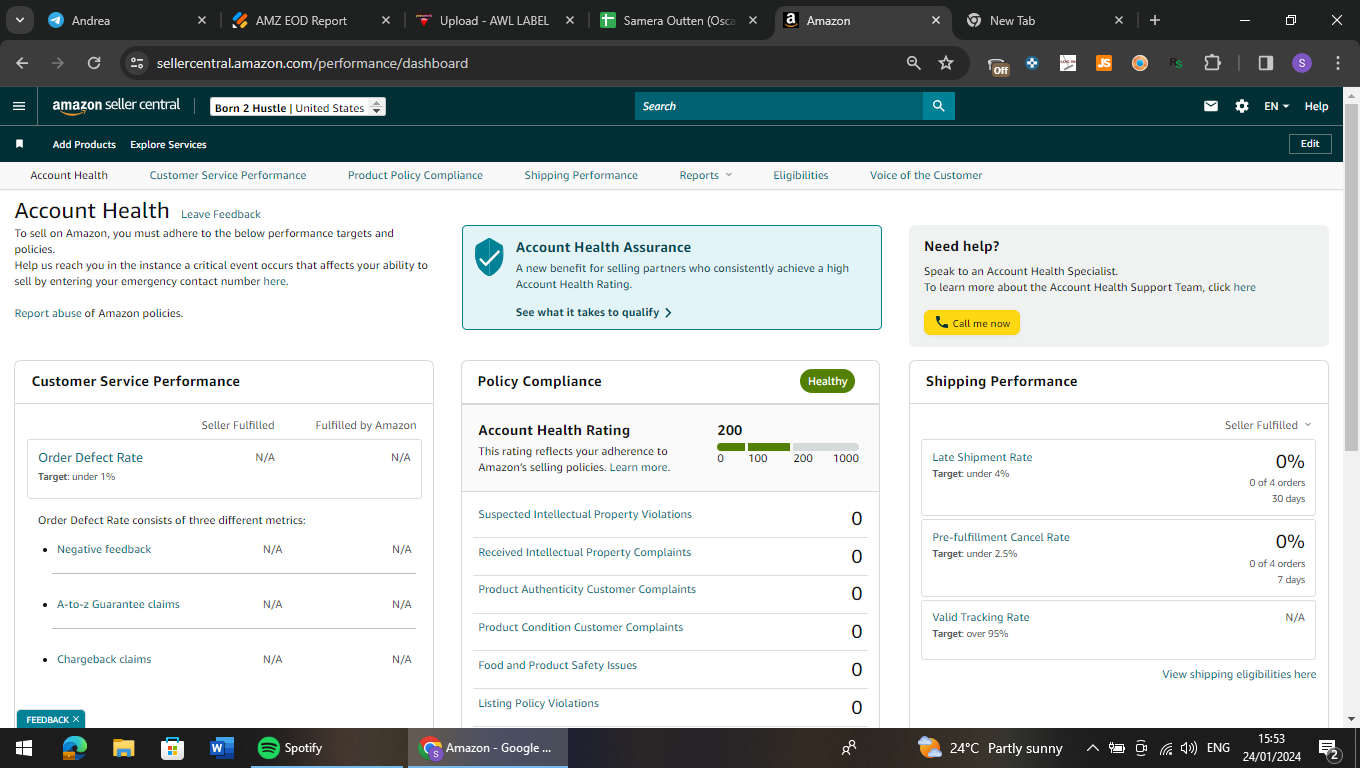Open Suspected Intellectual Property Violations link

coord(585,514)
